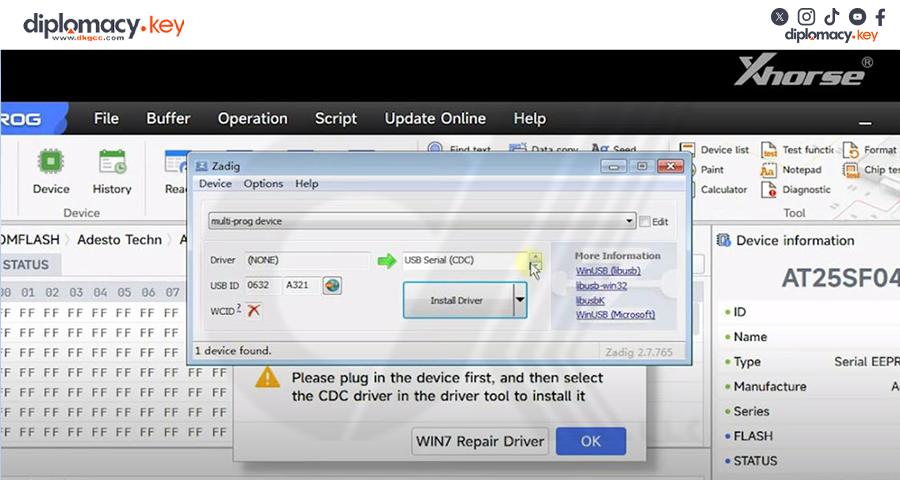Open the TikTok social icon
This screenshot has width=900, height=480.
(x=832, y=17)
